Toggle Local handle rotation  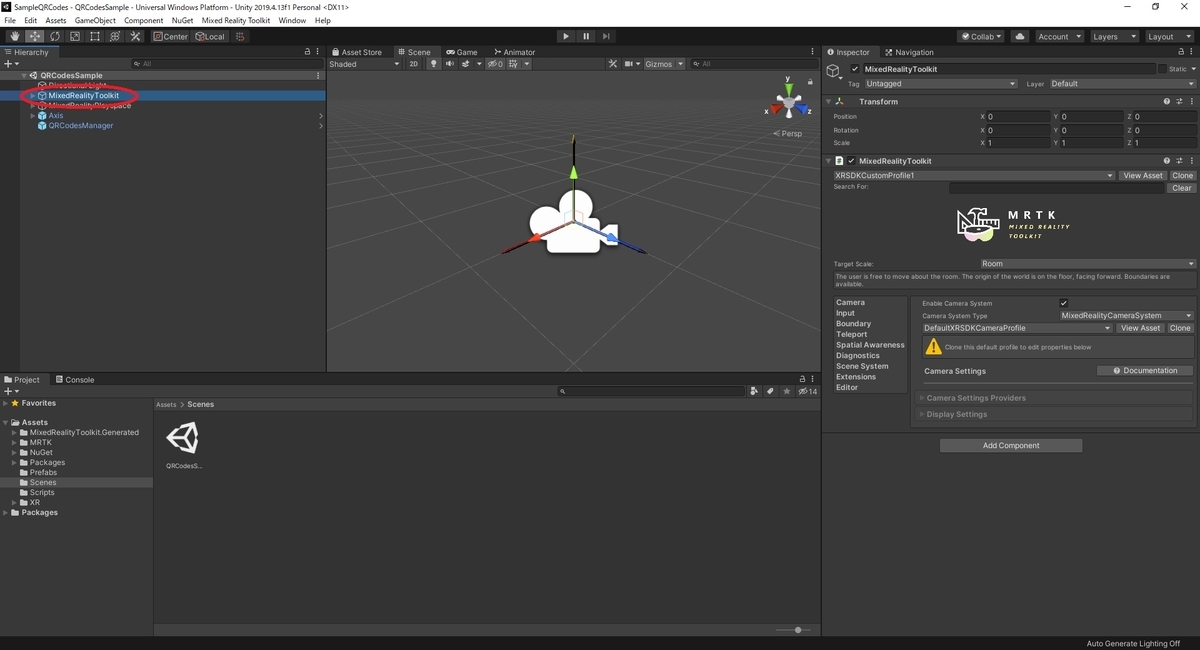pyautogui.click(x=210, y=36)
